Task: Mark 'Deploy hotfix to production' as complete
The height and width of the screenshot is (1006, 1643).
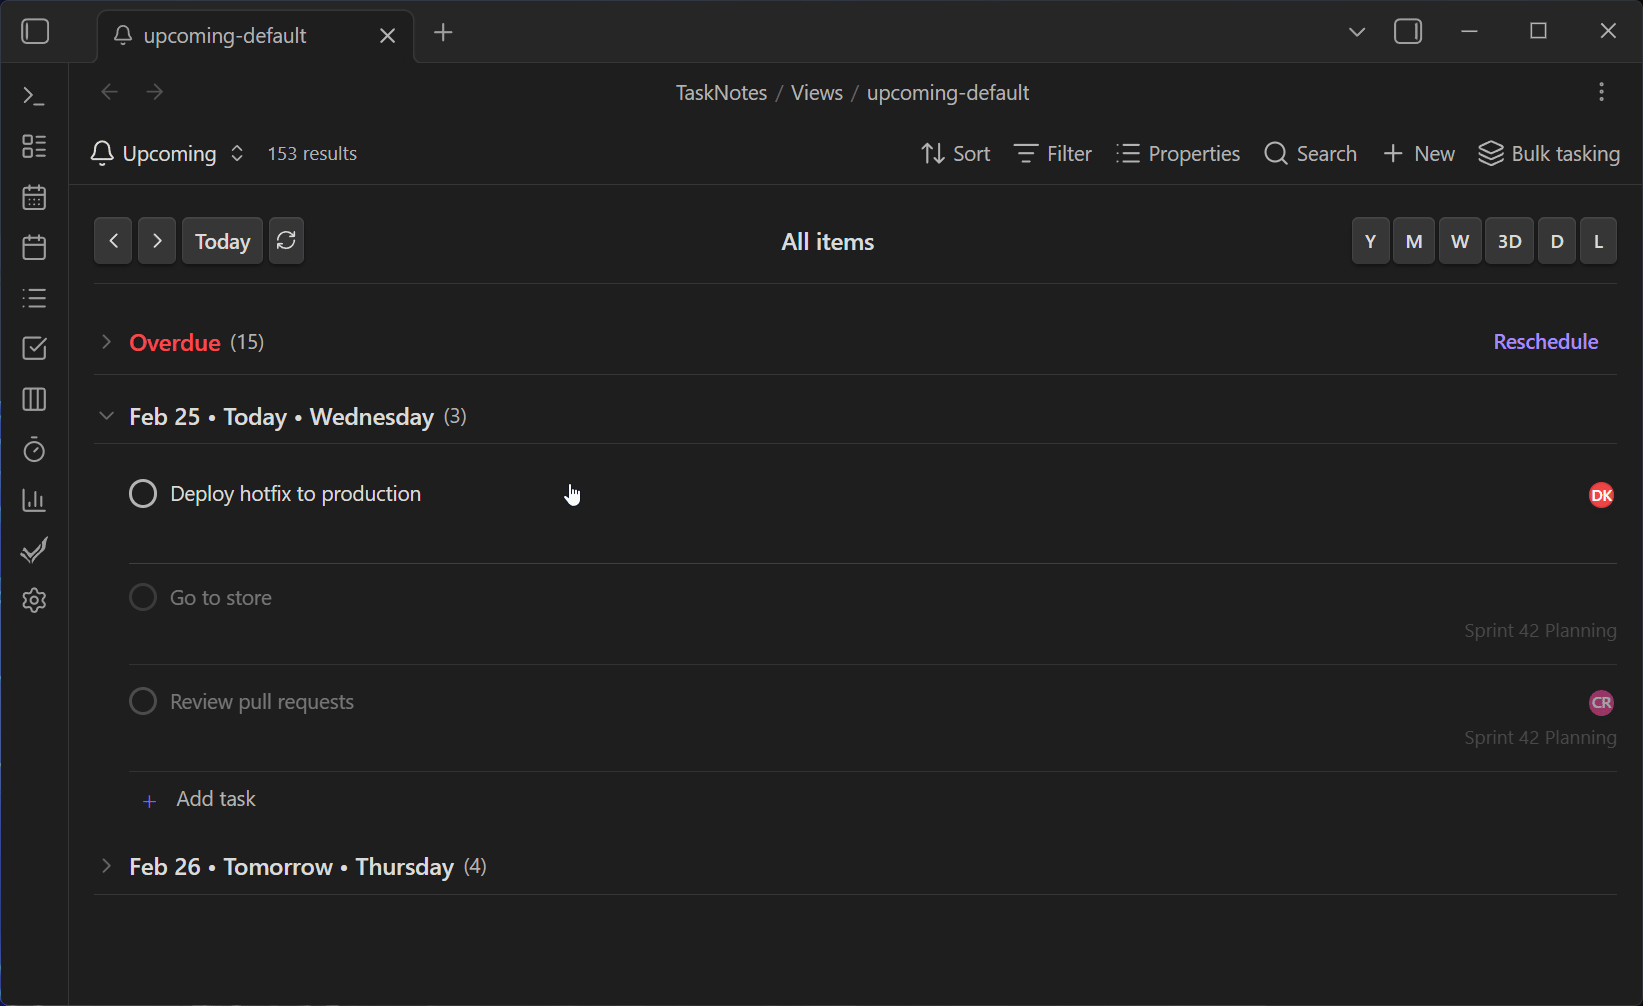Action: click(143, 493)
